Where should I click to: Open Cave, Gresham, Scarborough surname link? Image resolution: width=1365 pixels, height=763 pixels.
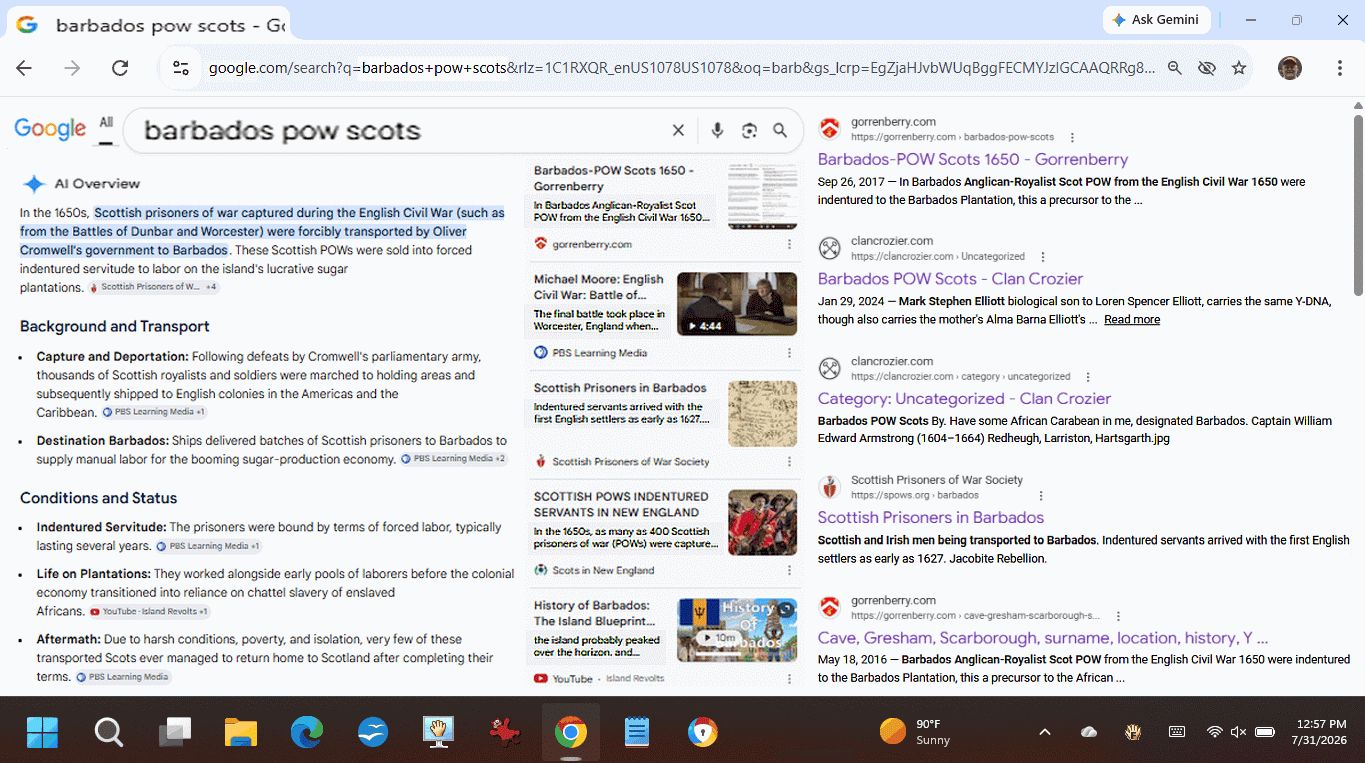pyautogui.click(x=1043, y=638)
